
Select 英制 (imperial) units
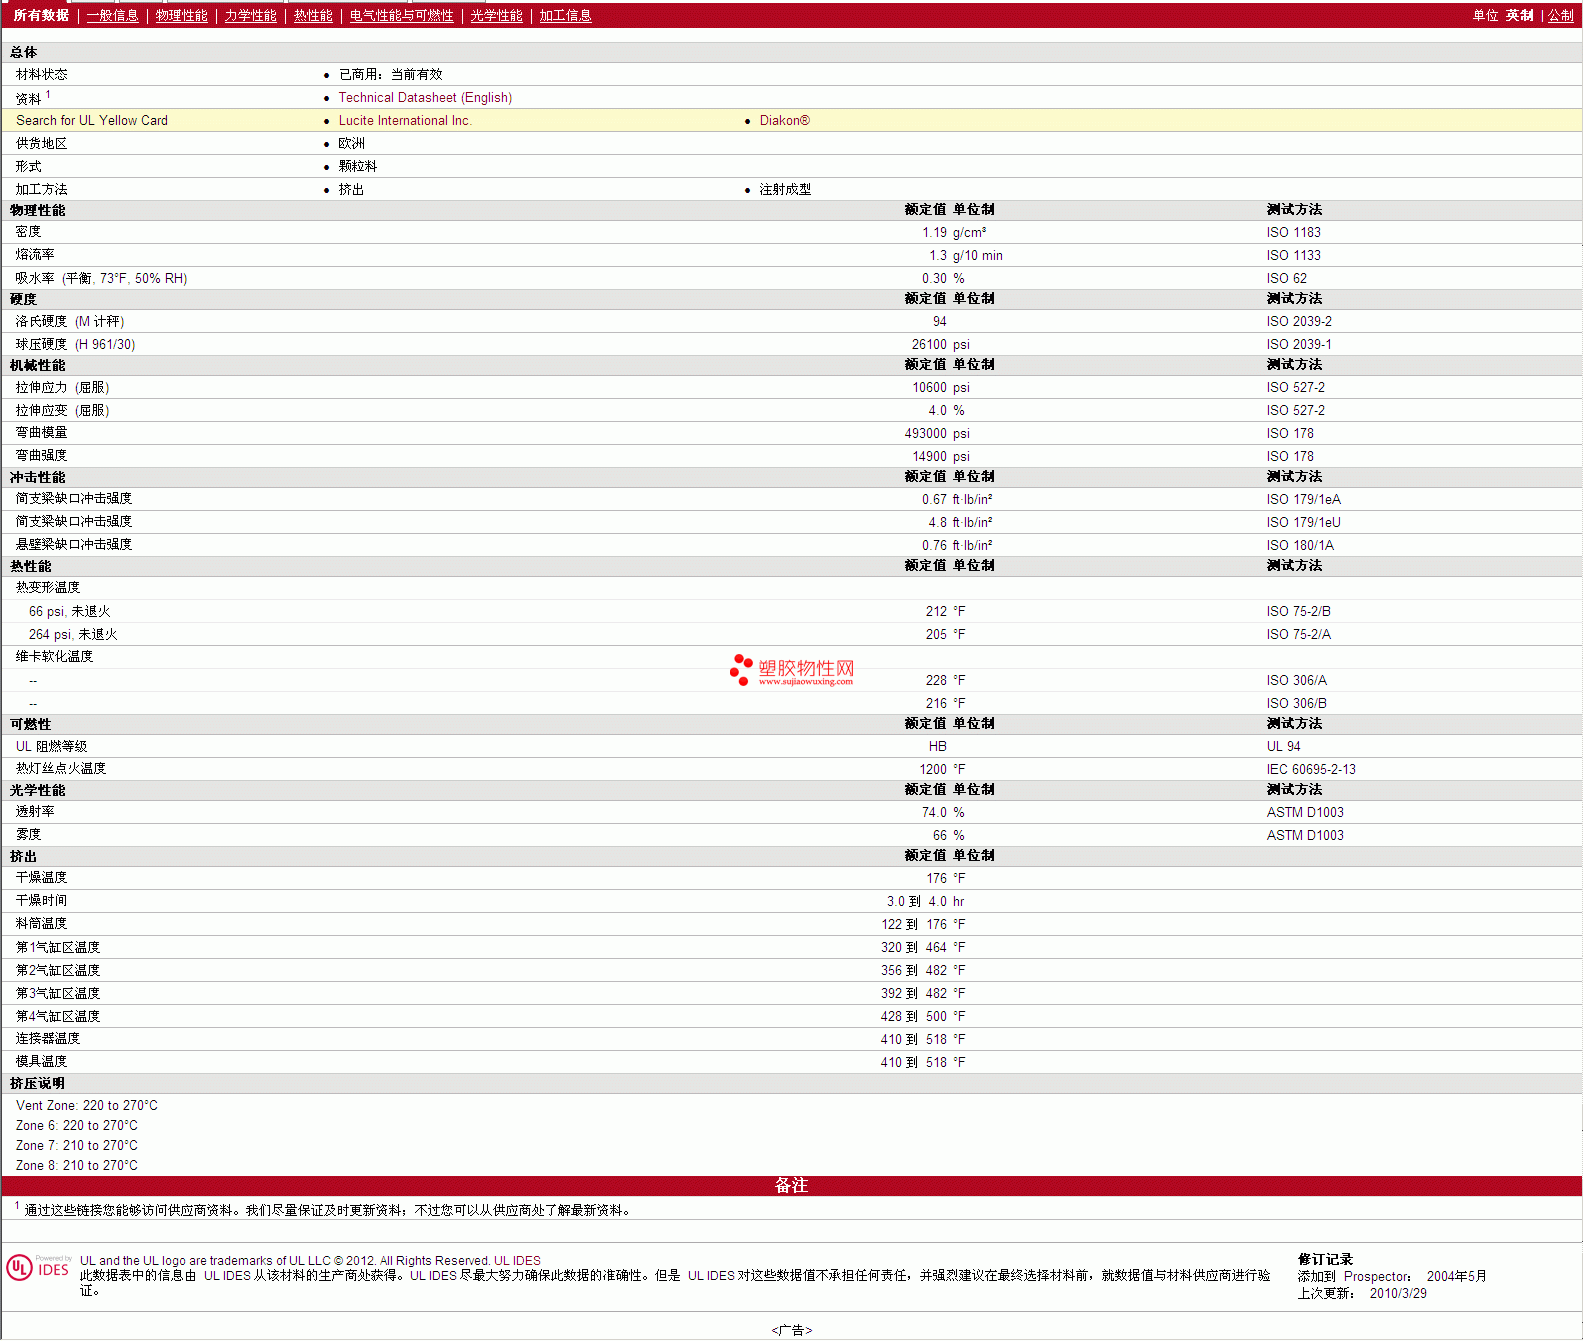click(1519, 16)
